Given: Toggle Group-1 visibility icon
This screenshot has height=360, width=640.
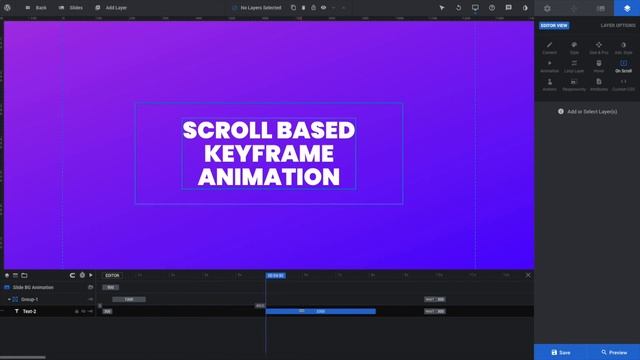Looking at the screenshot, I should click(90, 300).
